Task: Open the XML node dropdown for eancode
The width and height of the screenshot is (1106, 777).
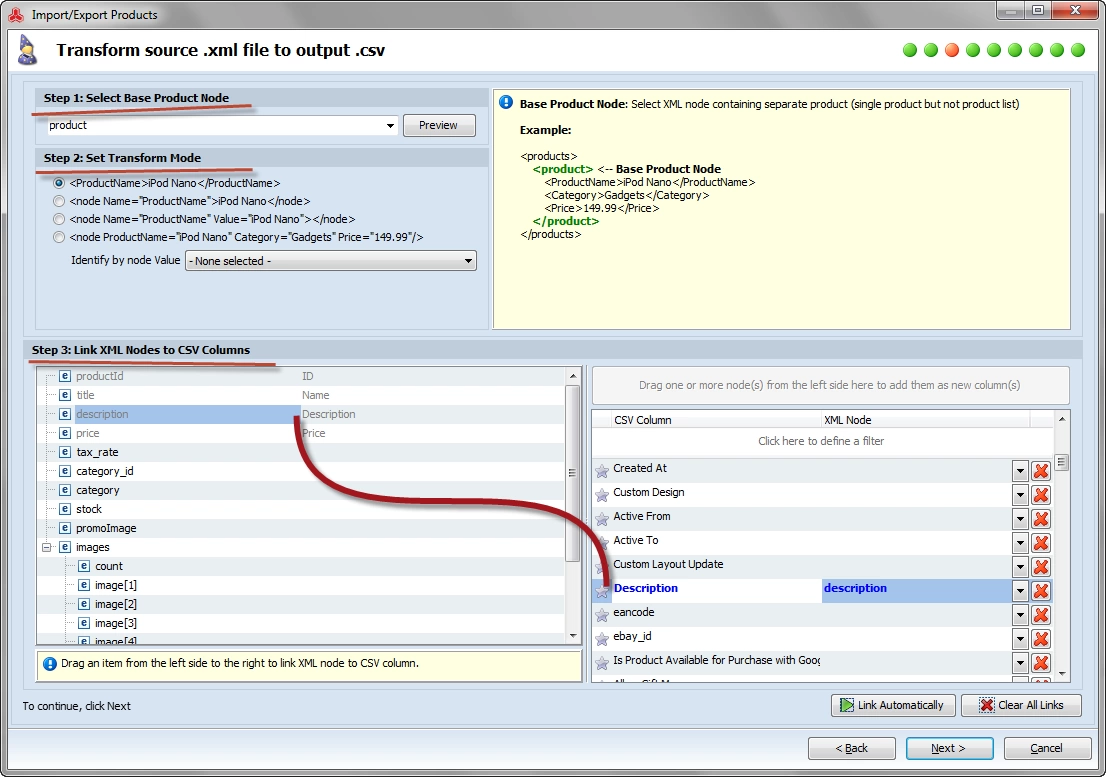Action: point(1020,615)
